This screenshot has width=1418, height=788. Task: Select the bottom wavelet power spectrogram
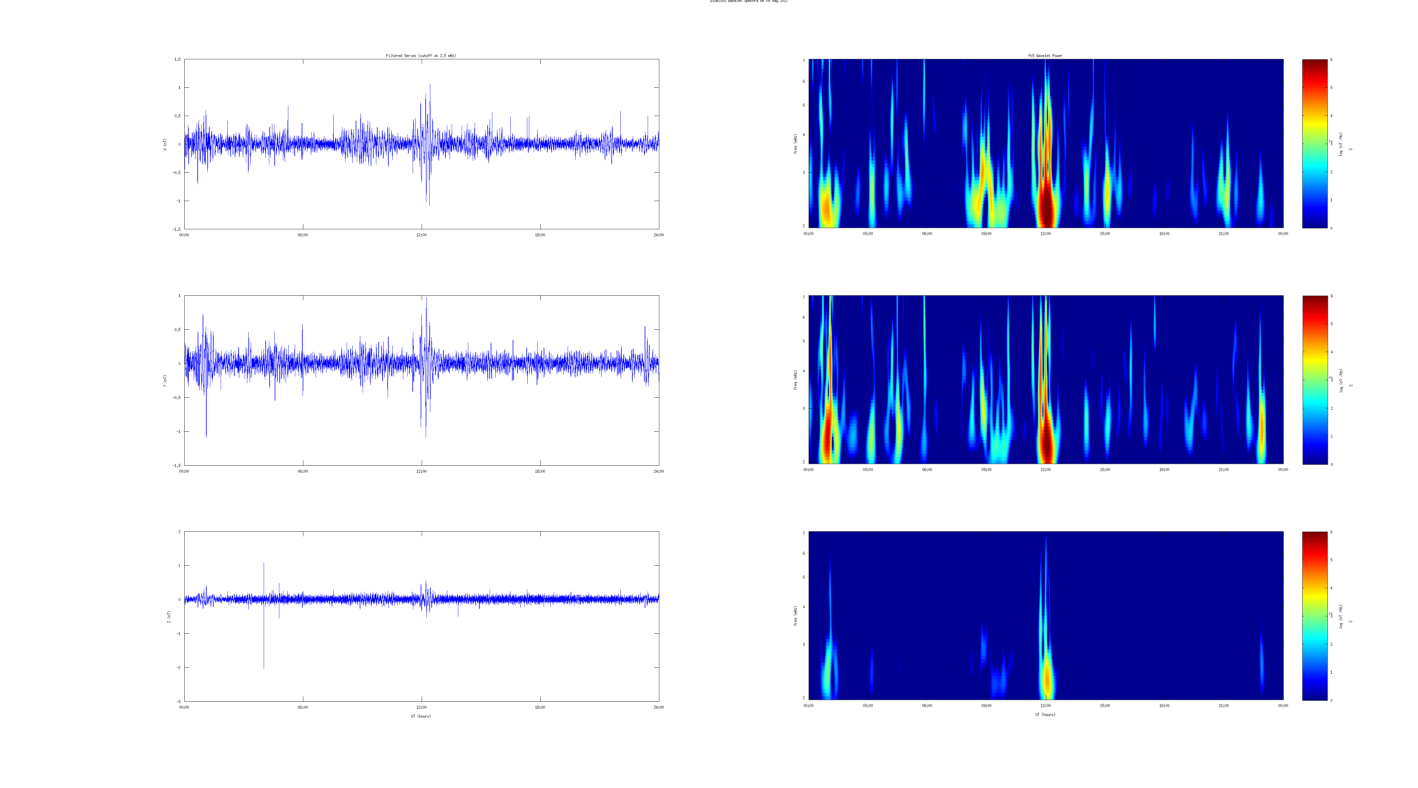(1045, 615)
